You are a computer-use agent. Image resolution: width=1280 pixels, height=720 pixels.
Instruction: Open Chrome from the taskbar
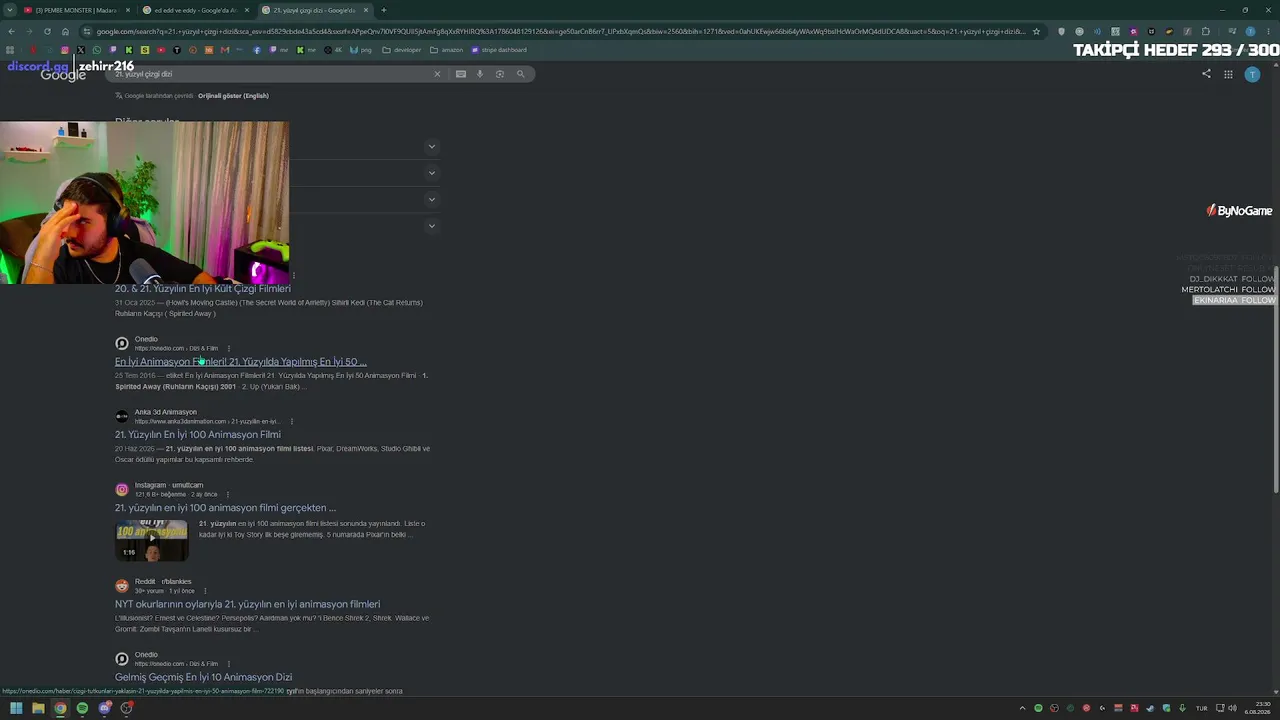[x=60, y=708]
